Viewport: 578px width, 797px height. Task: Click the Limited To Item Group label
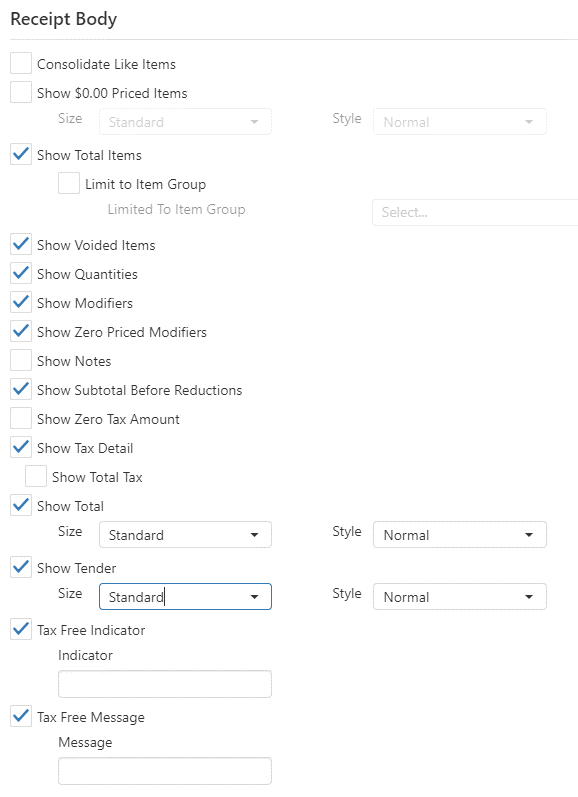[x=176, y=209]
